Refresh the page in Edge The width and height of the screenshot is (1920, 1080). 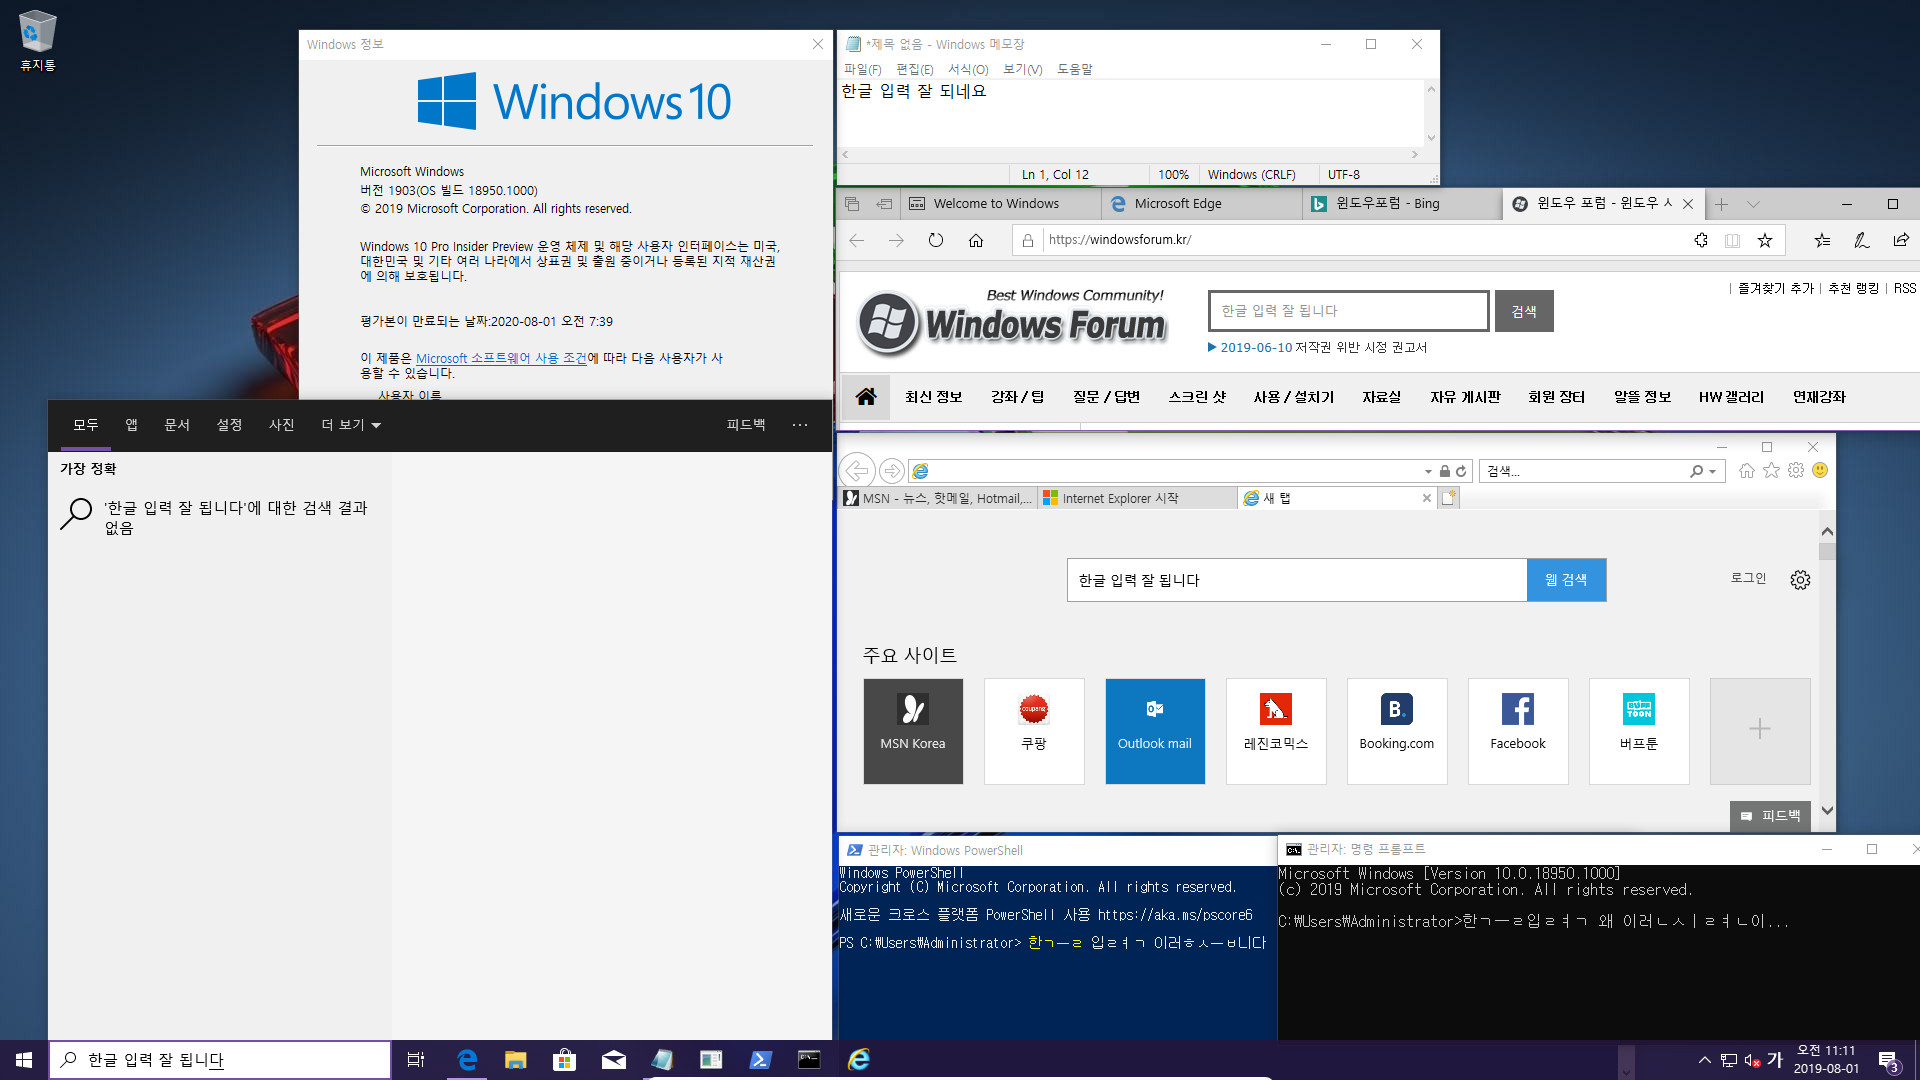tap(935, 240)
